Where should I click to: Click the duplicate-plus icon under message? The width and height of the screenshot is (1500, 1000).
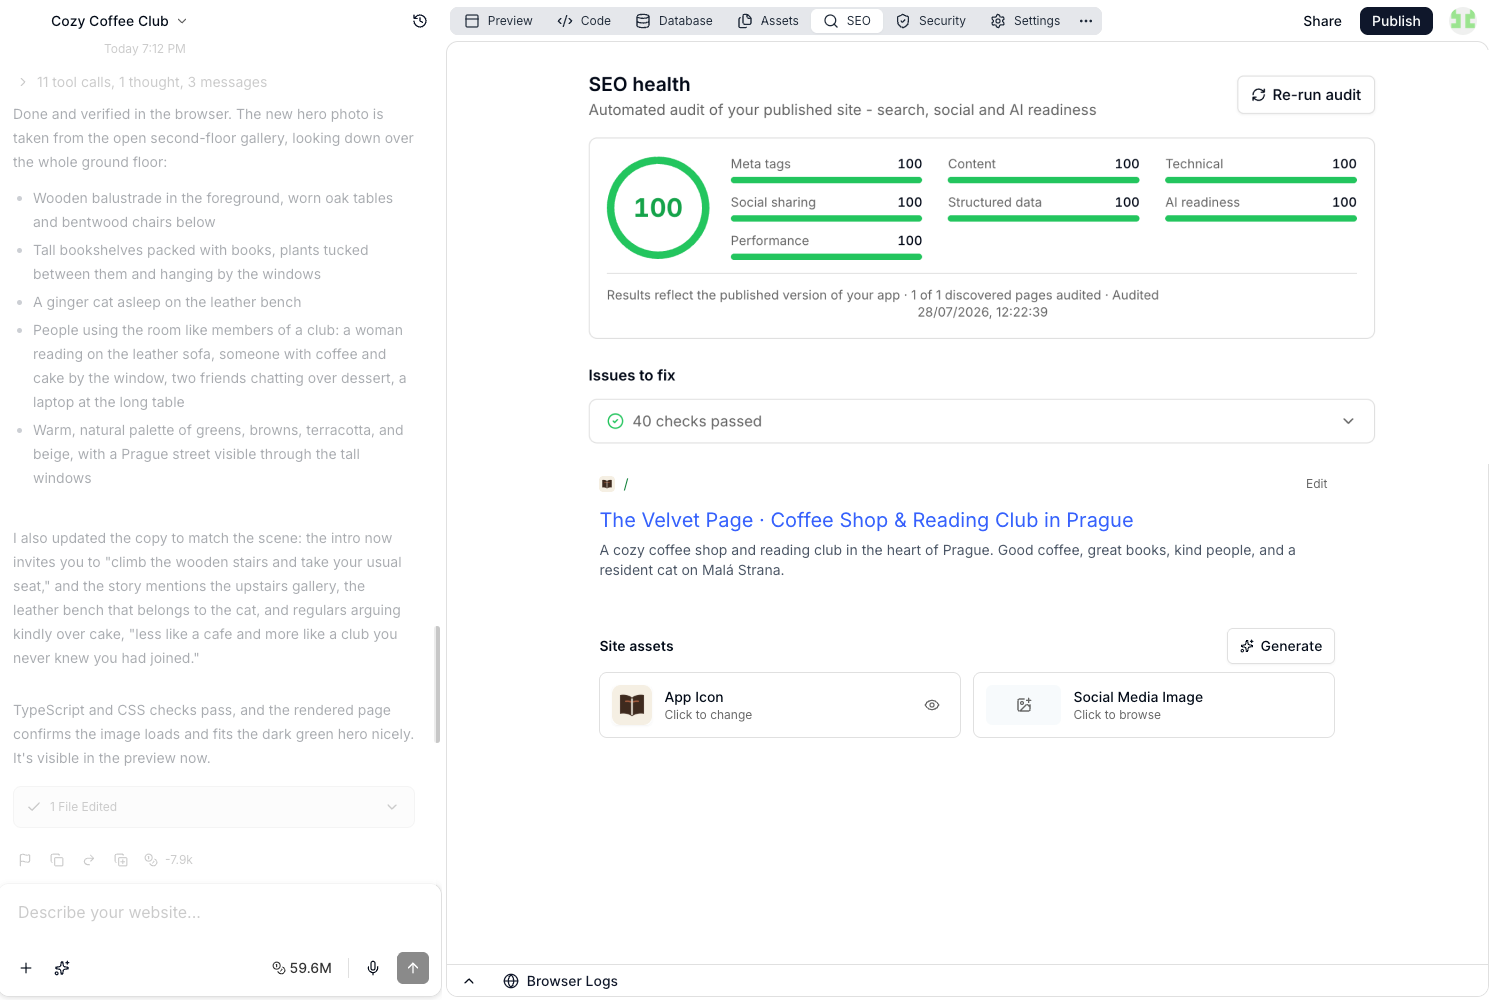pos(121,860)
